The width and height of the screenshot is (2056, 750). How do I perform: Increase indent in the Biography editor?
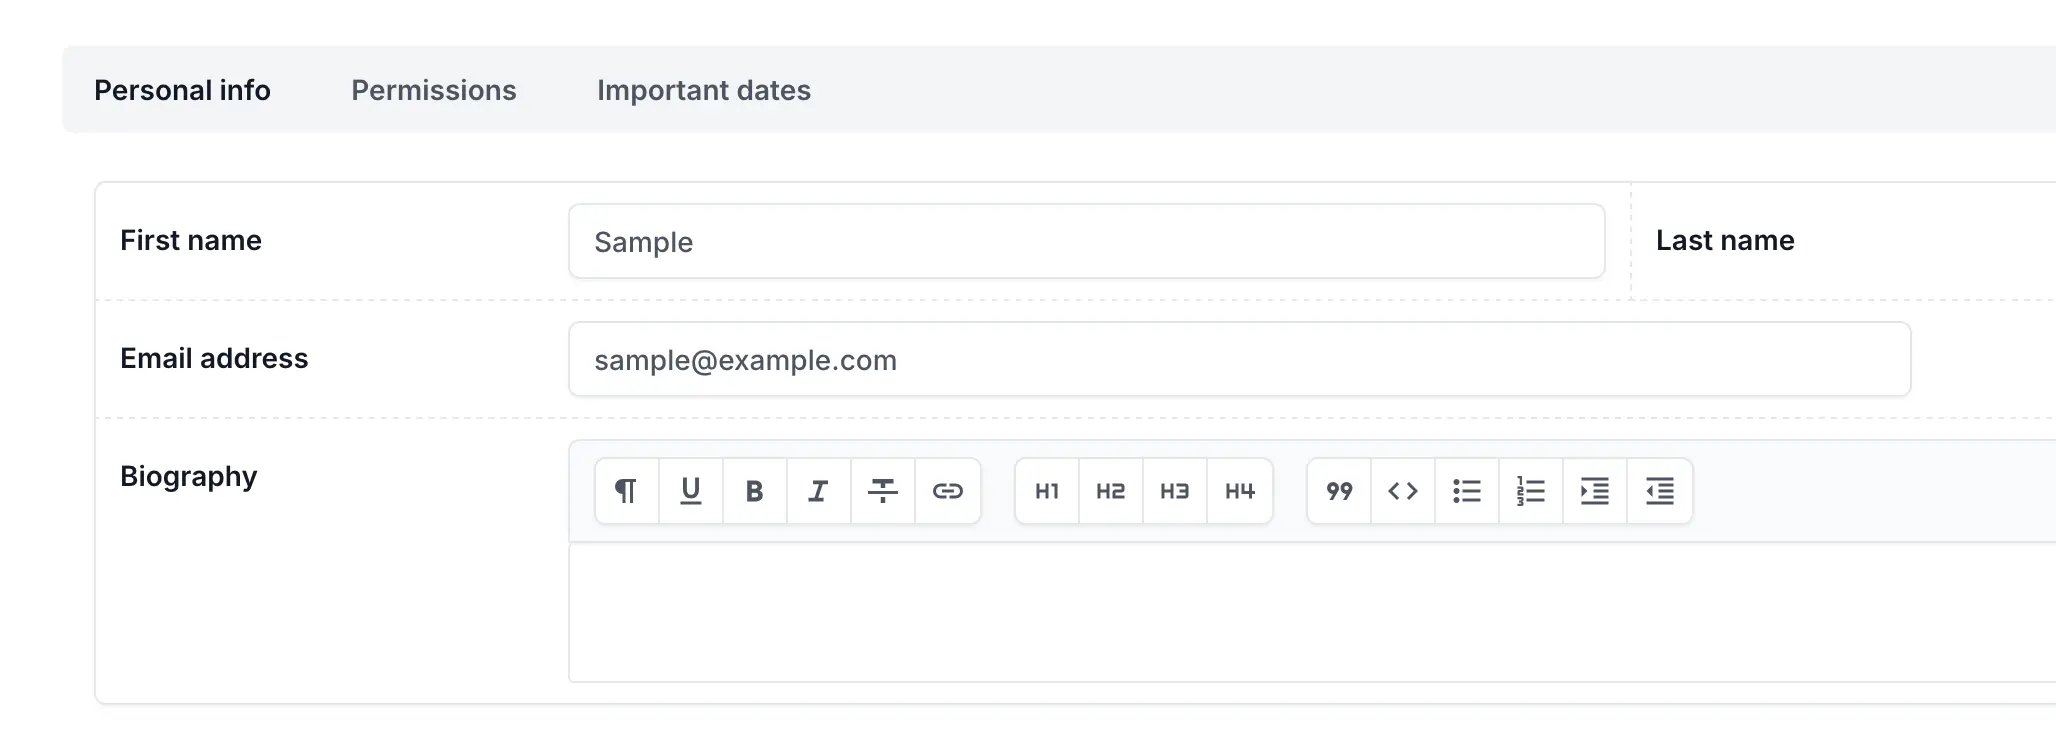(1595, 491)
